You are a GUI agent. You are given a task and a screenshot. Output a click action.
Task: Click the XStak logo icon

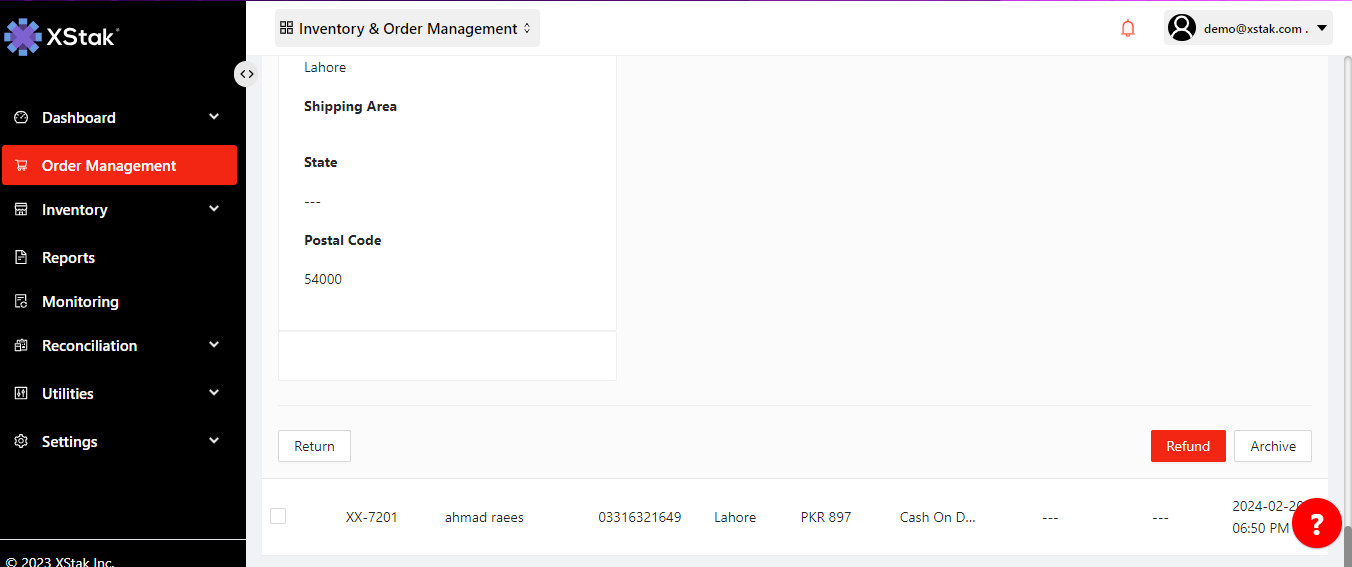(23, 37)
